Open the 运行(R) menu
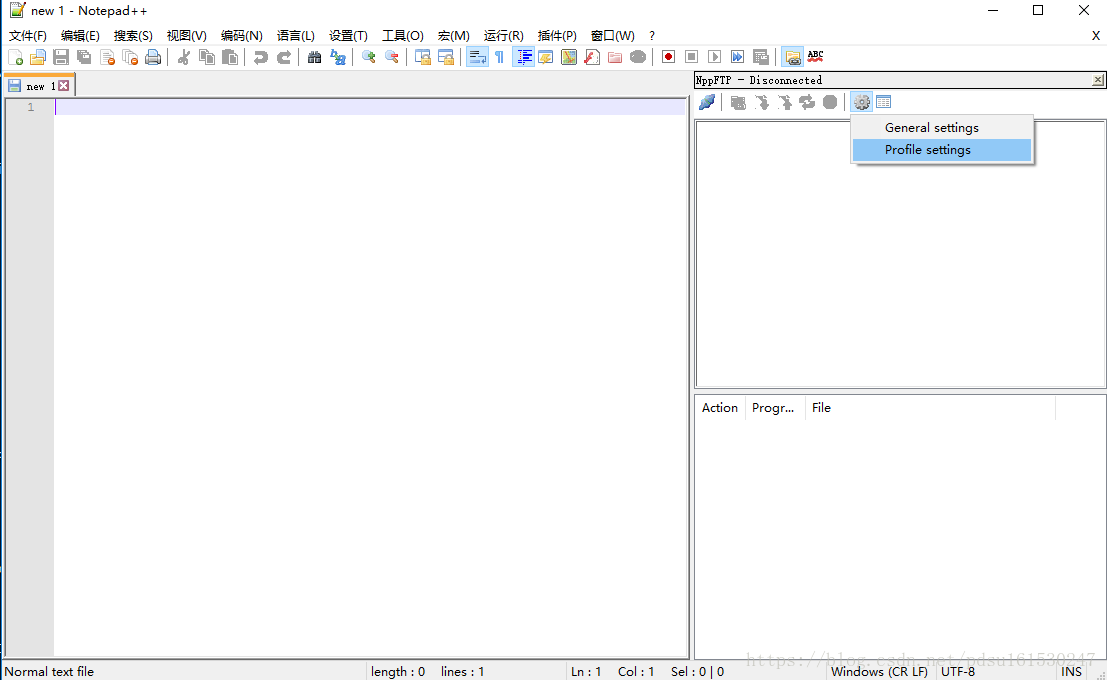 coord(503,35)
